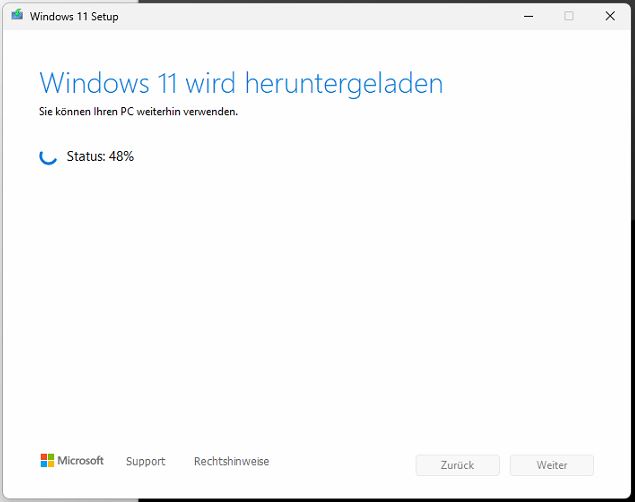The width and height of the screenshot is (635, 502).
Task: Click the four-color Microsoft logo squares
Action: 47,461
